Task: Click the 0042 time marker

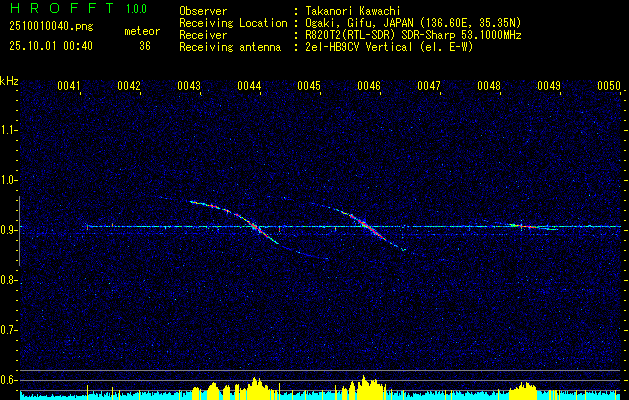Action: click(x=129, y=86)
